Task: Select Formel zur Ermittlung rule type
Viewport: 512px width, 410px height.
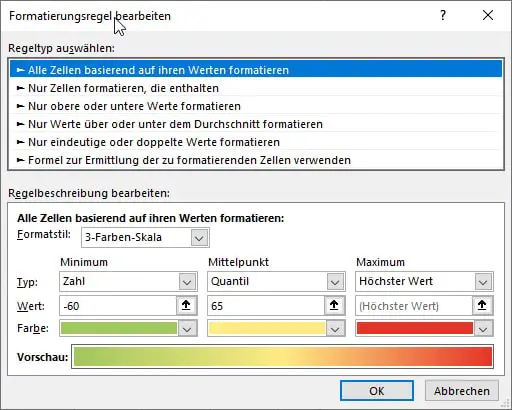Action: pyautogui.click(x=256, y=160)
